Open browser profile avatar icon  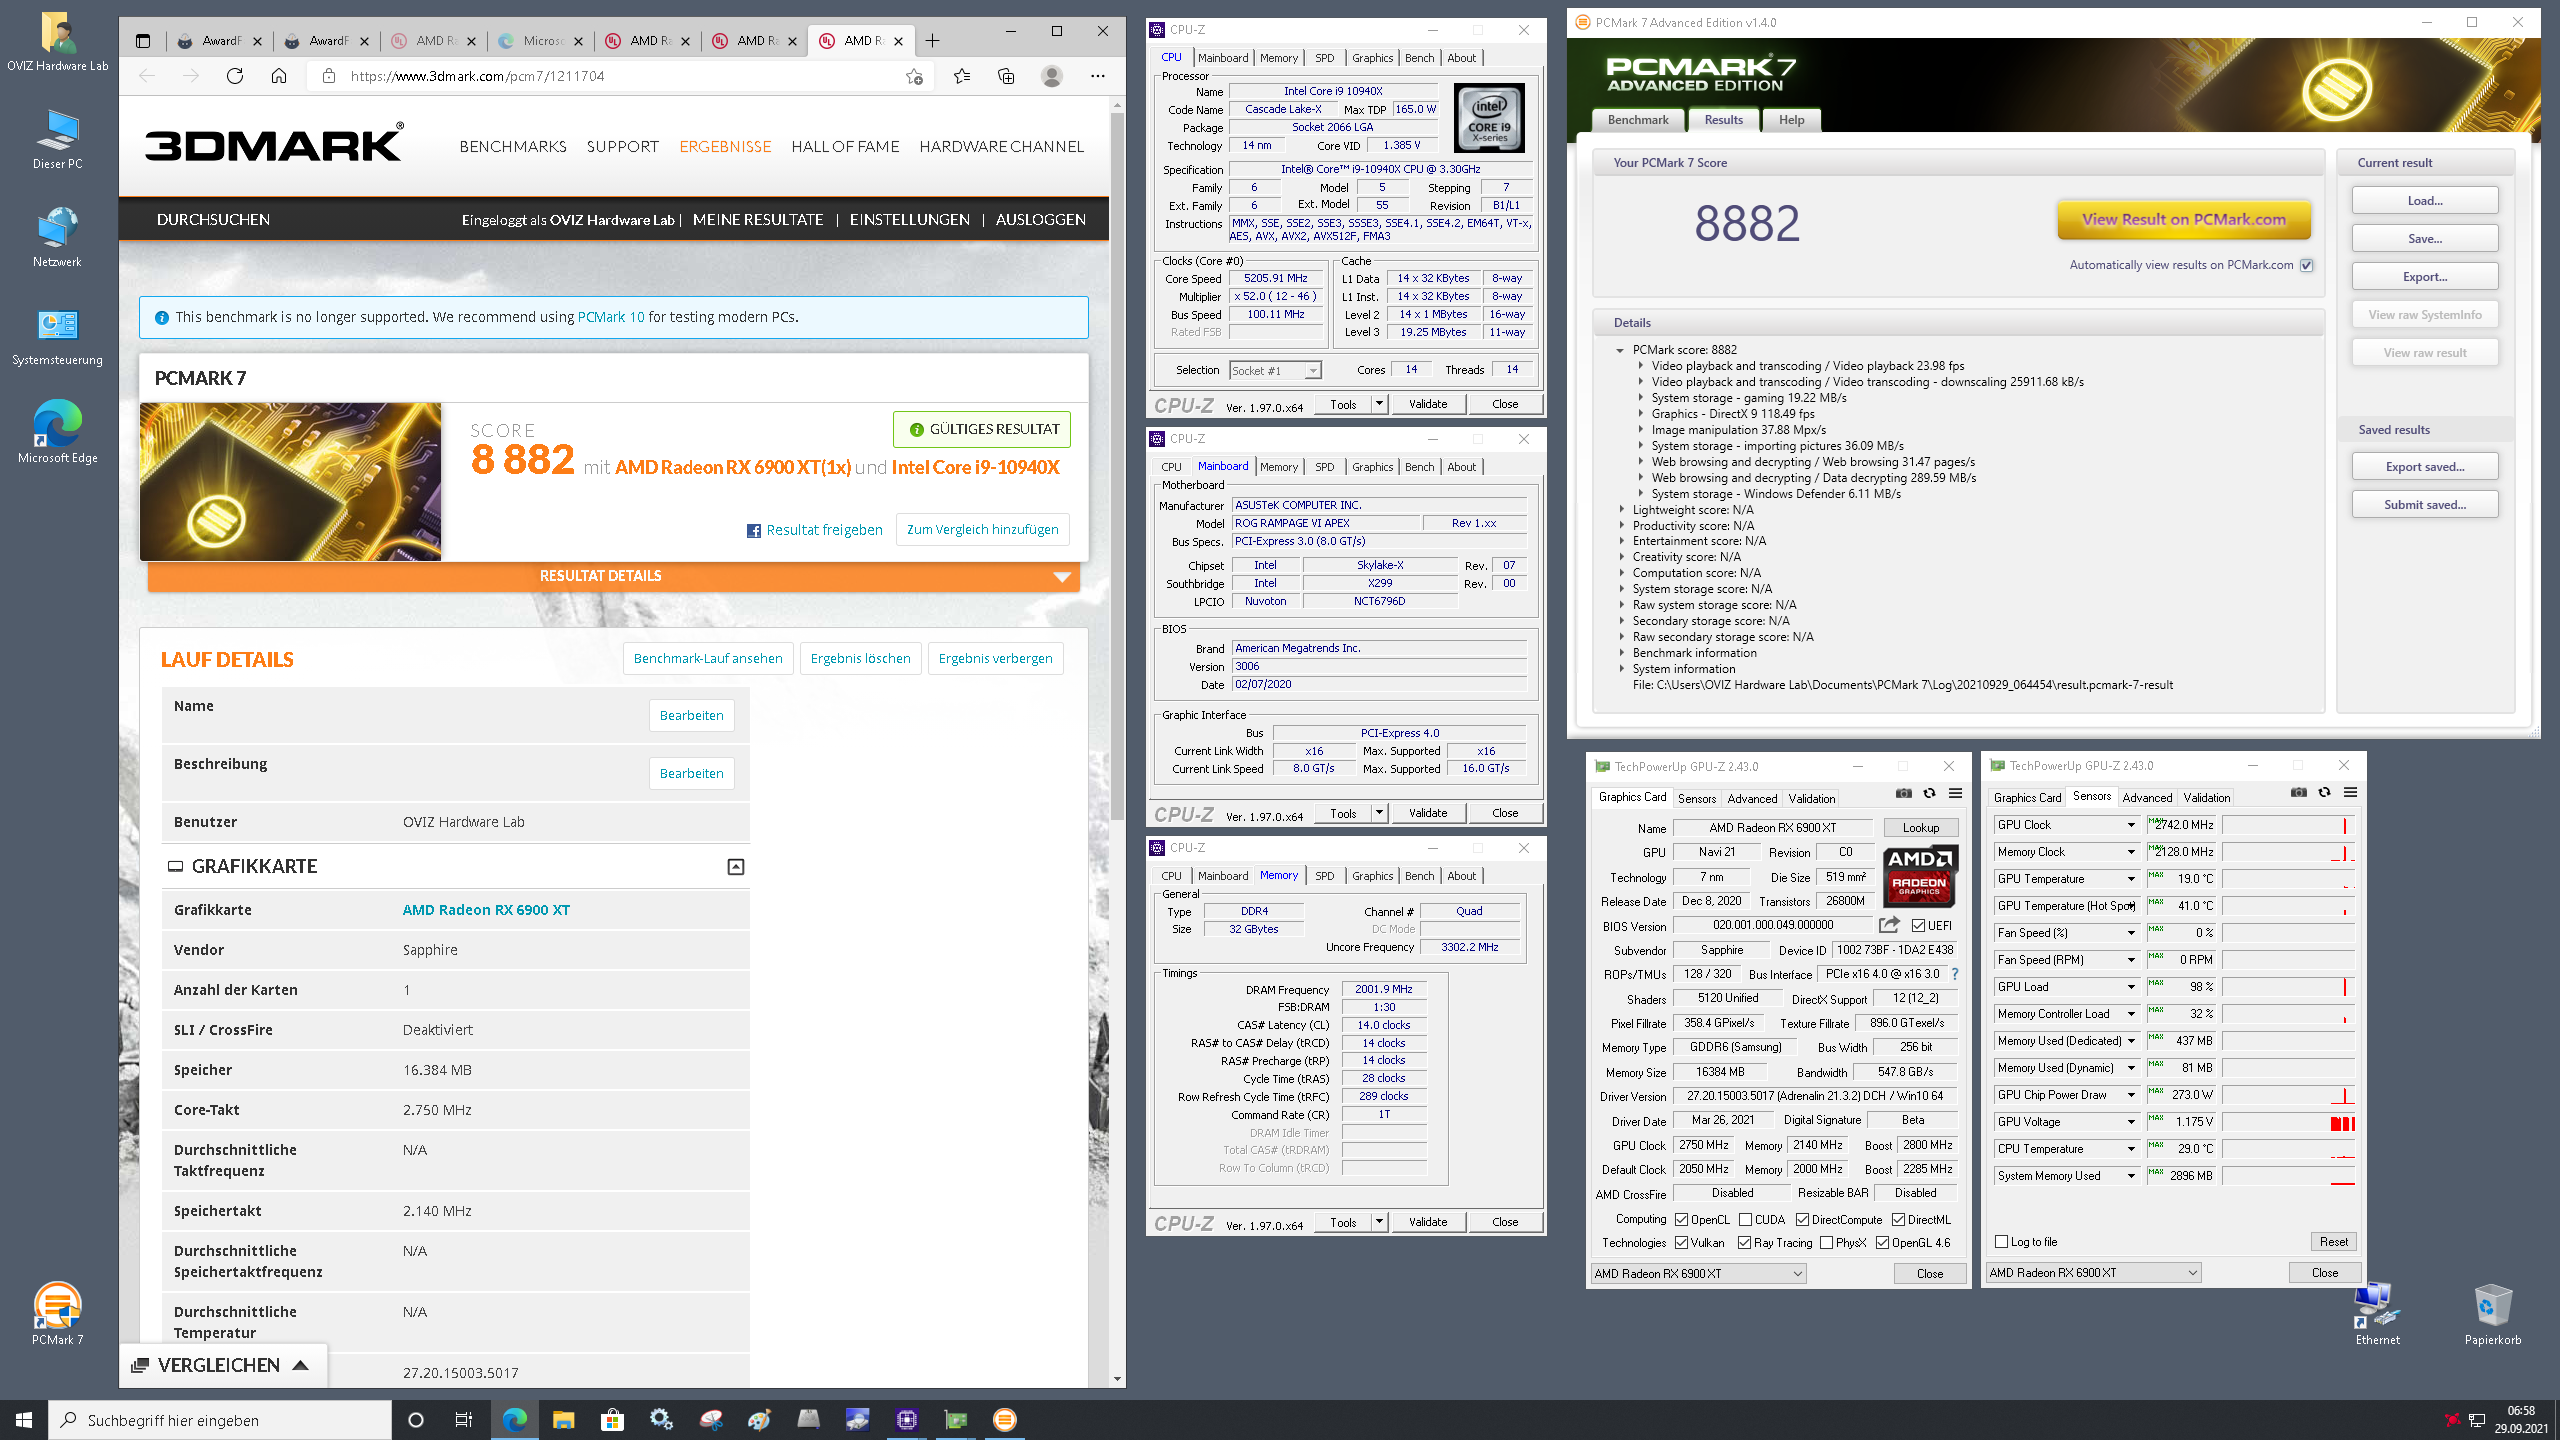point(1051,76)
